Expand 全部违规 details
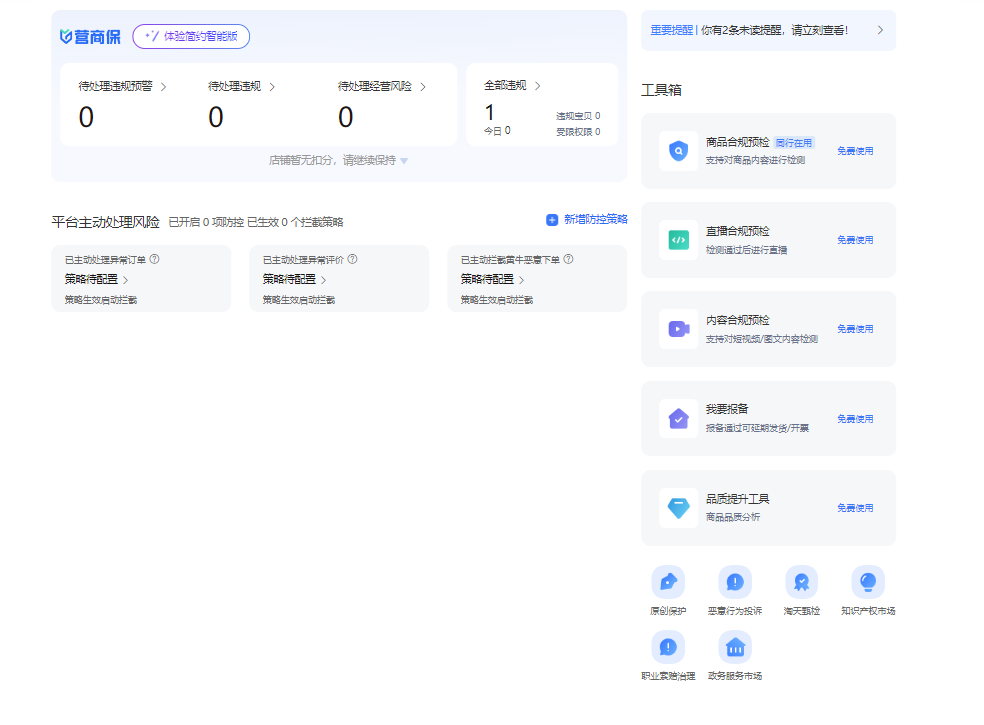The height and width of the screenshot is (725, 984). (537, 86)
